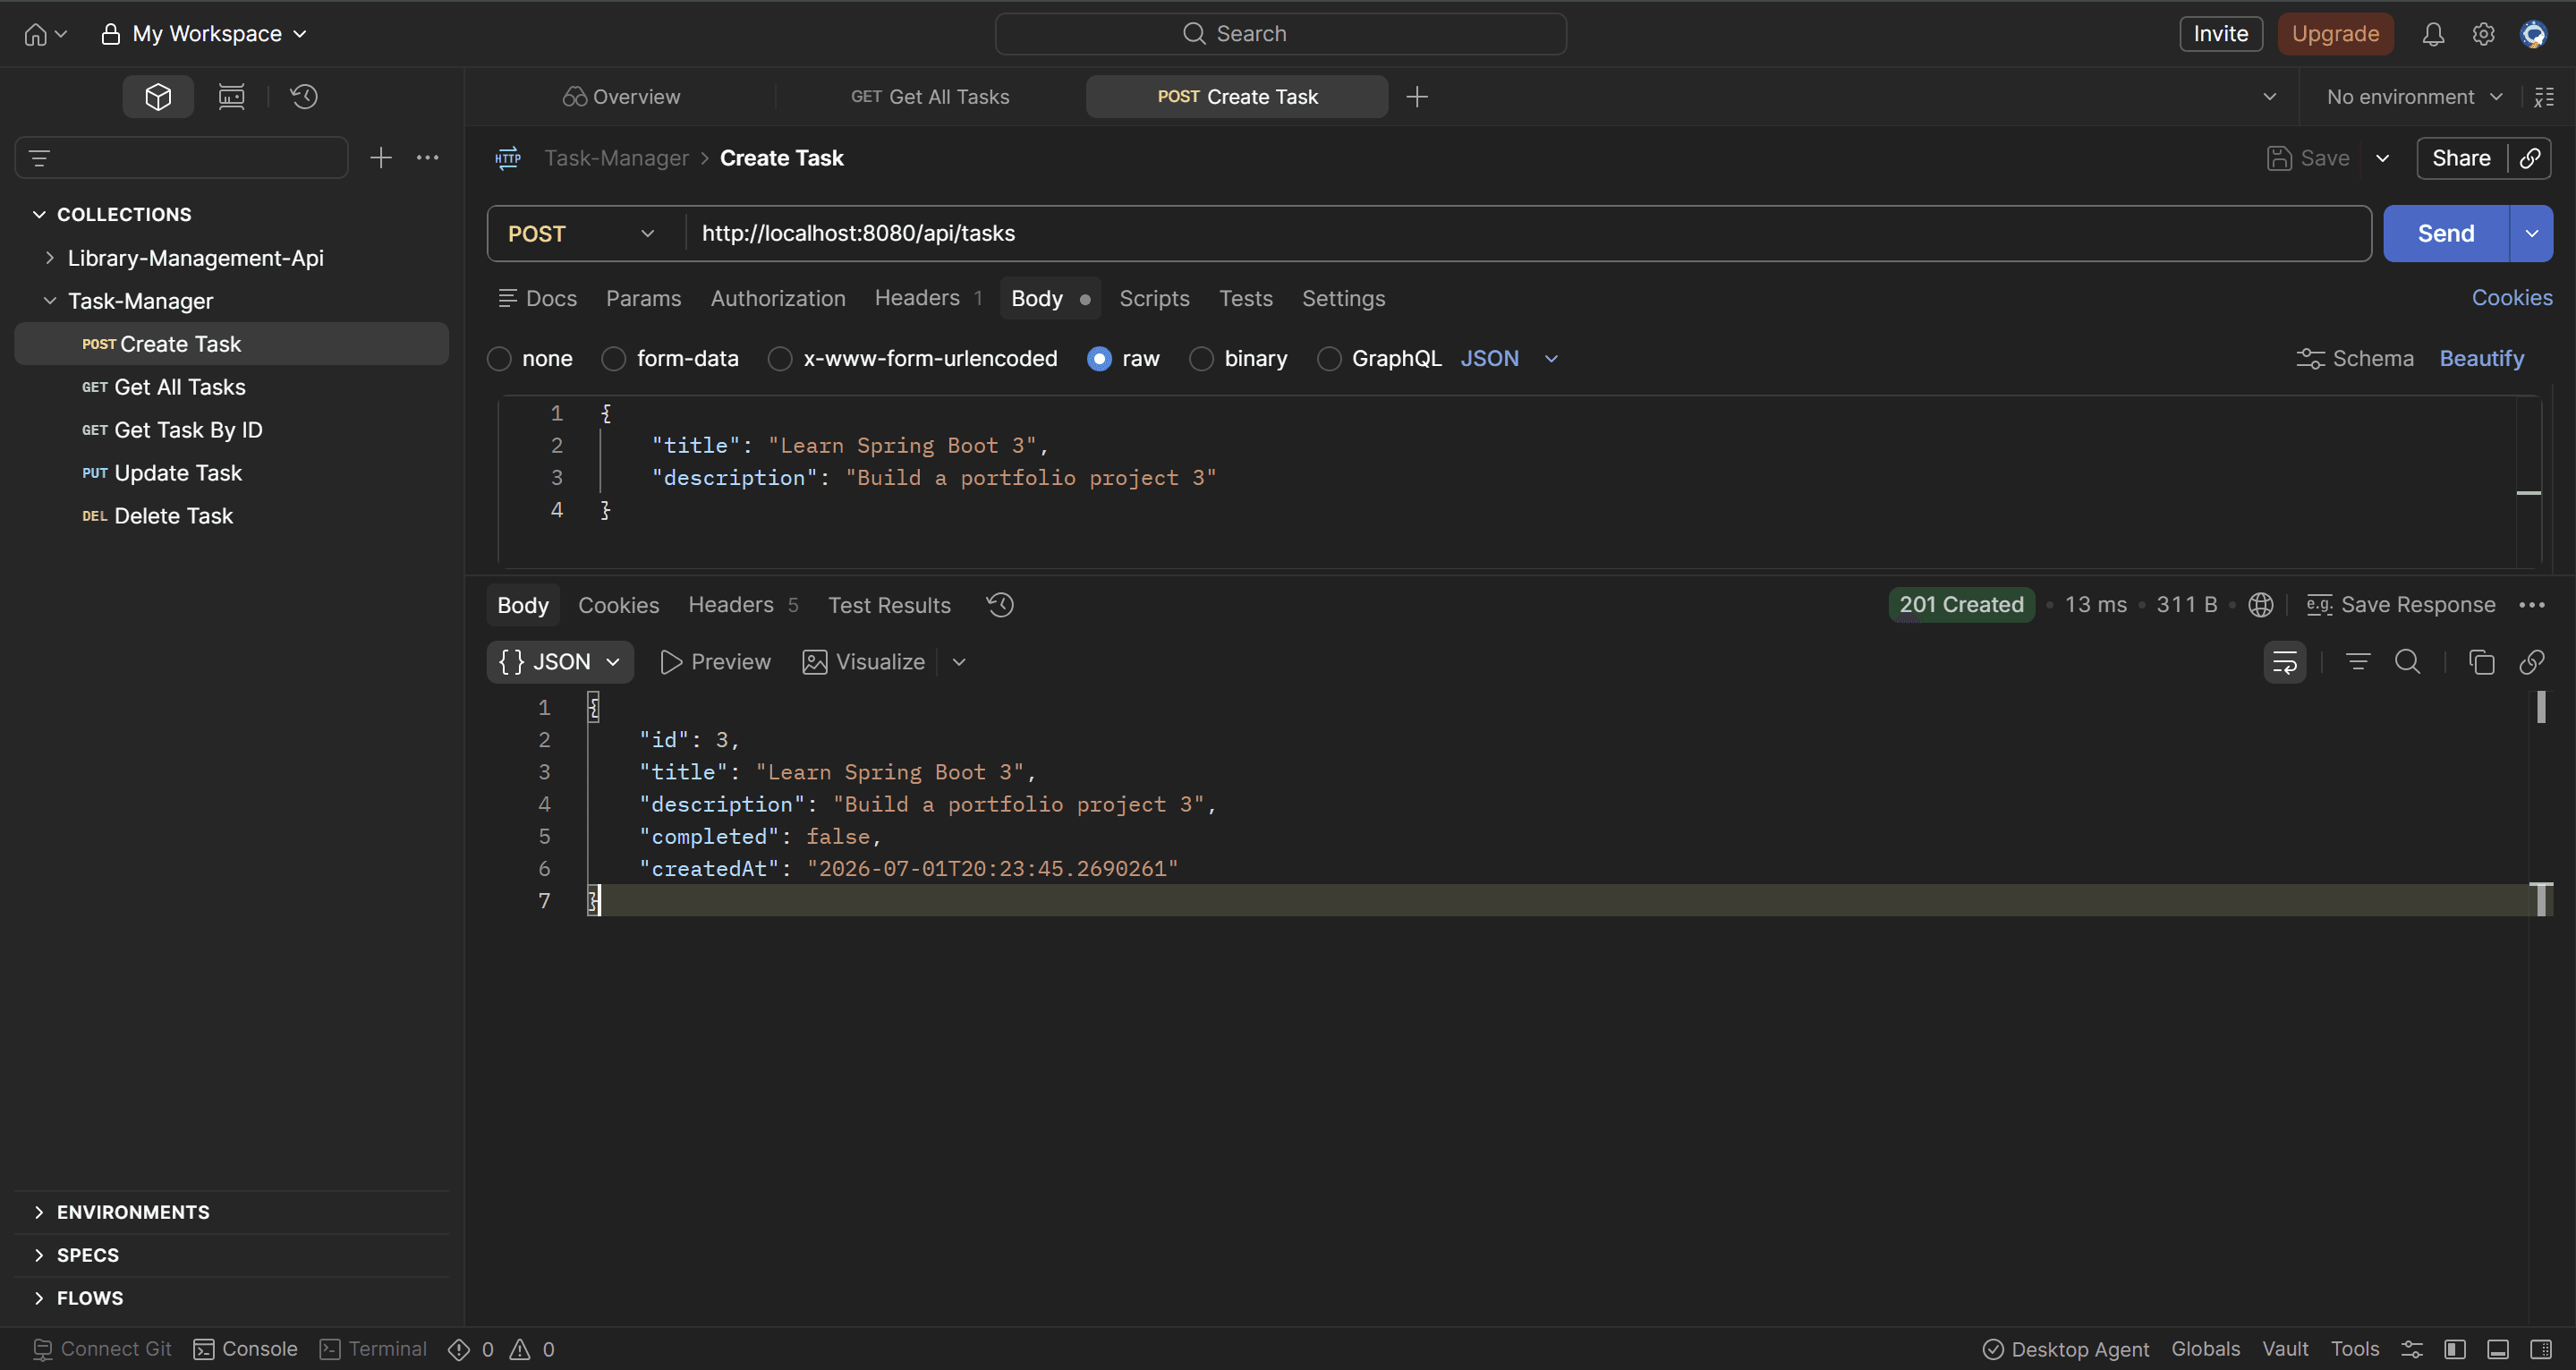Open notifications bell icon

[2433, 34]
